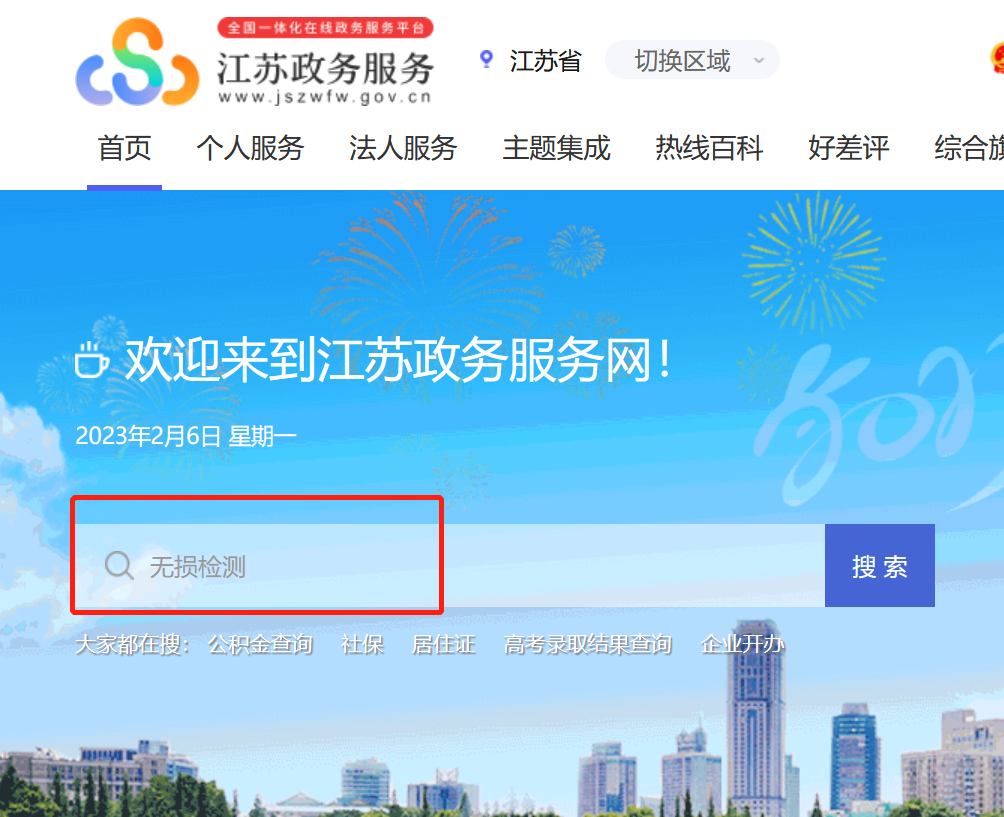This screenshot has height=817, width=1004.
Task: Open the 好差评 navigation item
Action: pos(848,149)
